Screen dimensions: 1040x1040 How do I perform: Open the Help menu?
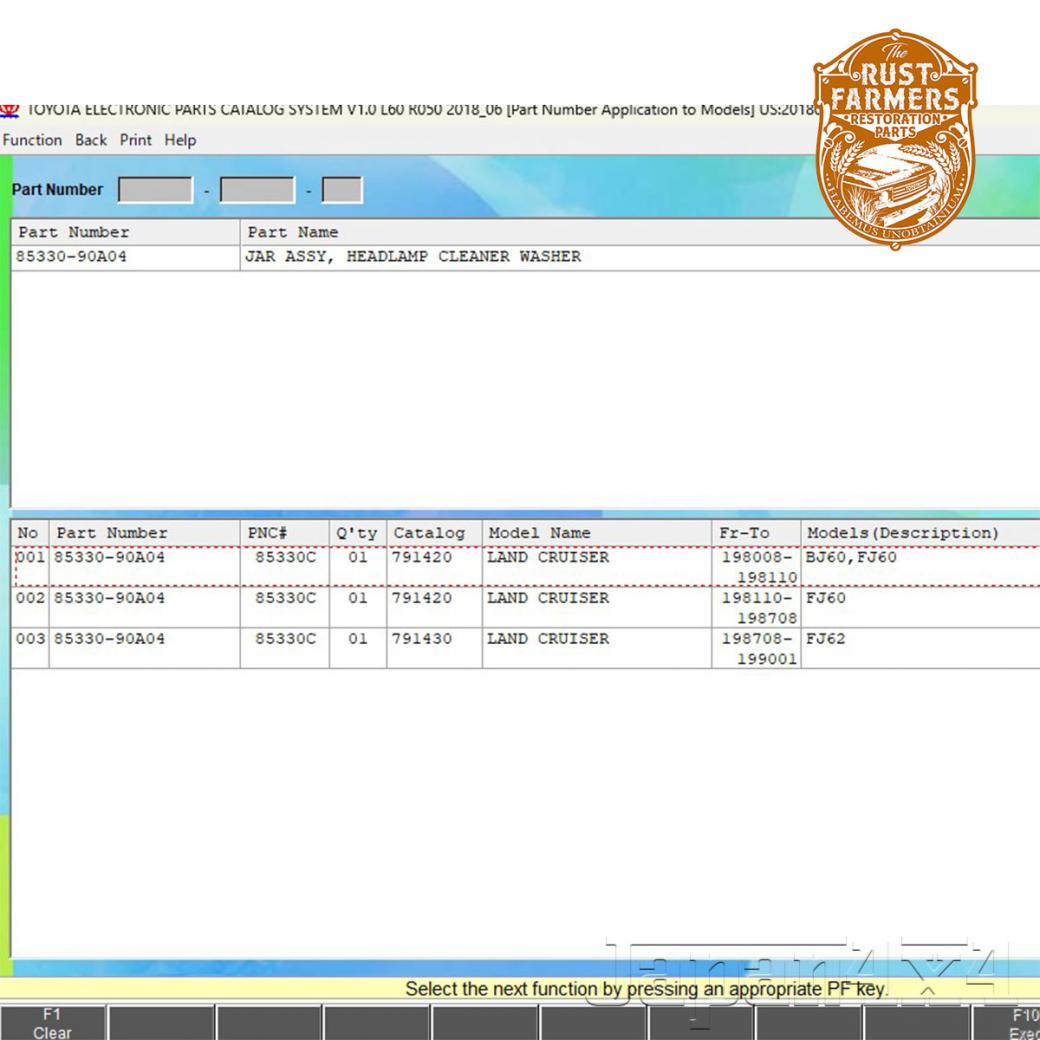point(180,140)
